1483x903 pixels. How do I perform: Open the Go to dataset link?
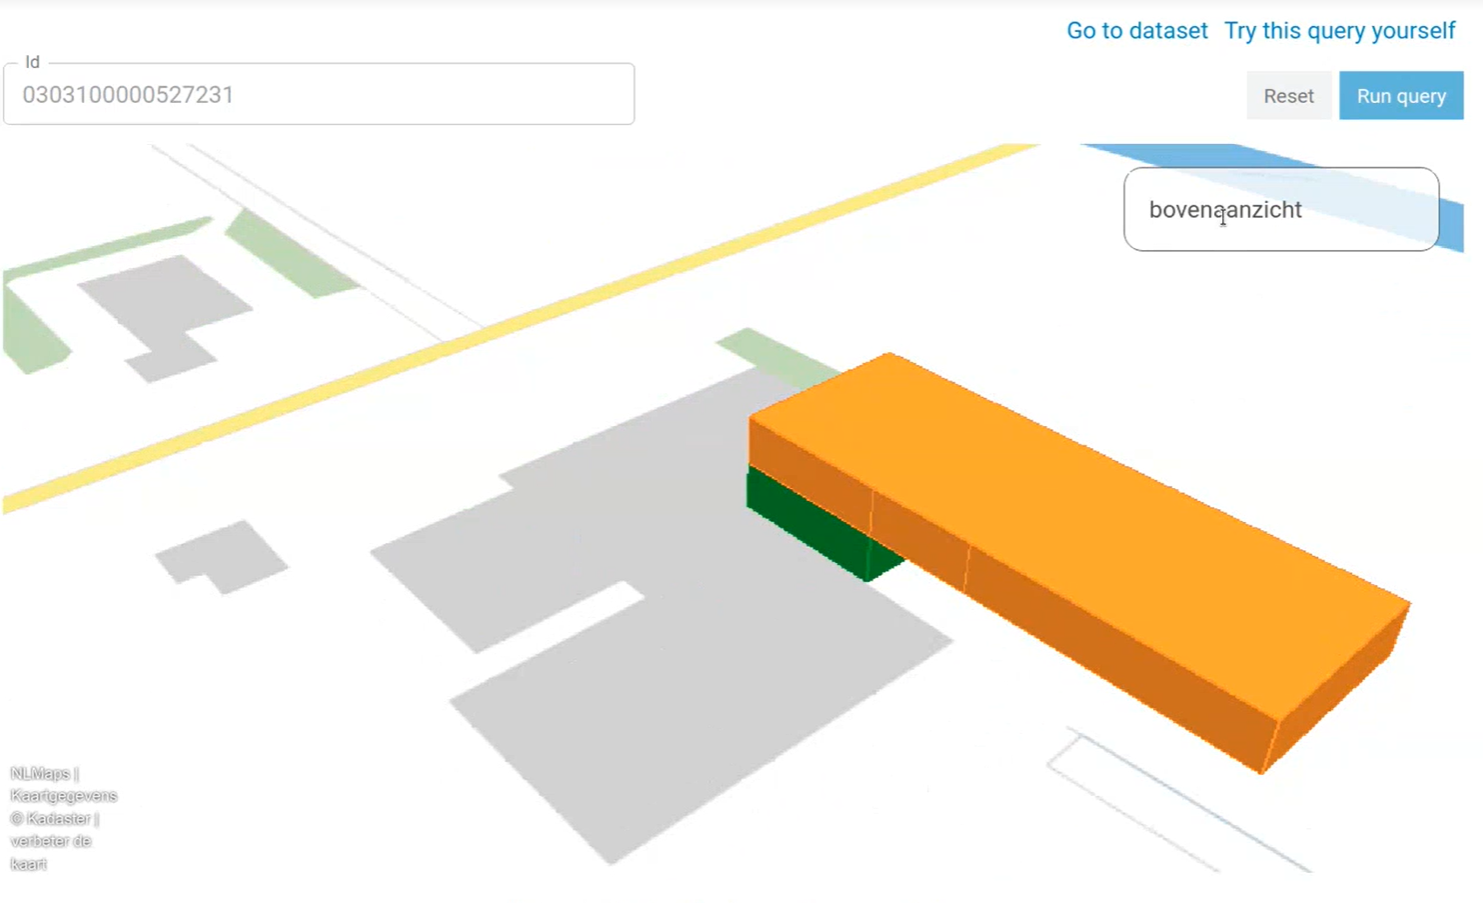pyautogui.click(x=1137, y=31)
